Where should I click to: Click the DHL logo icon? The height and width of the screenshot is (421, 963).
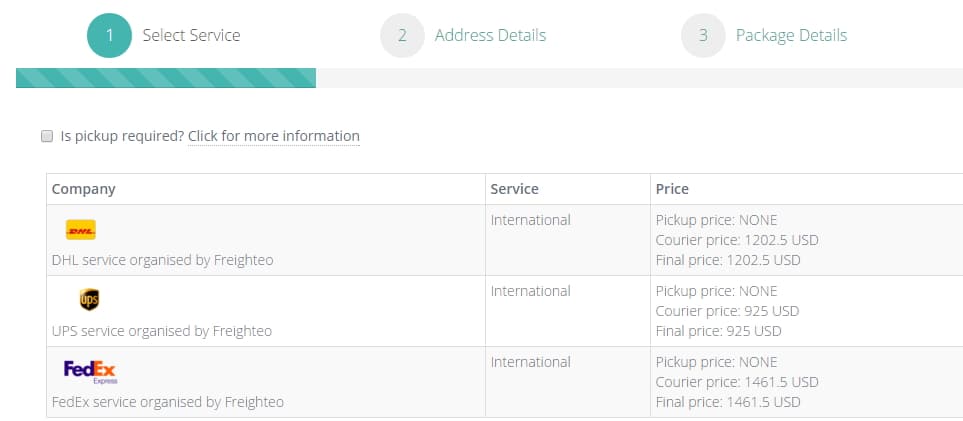(80, 230)
